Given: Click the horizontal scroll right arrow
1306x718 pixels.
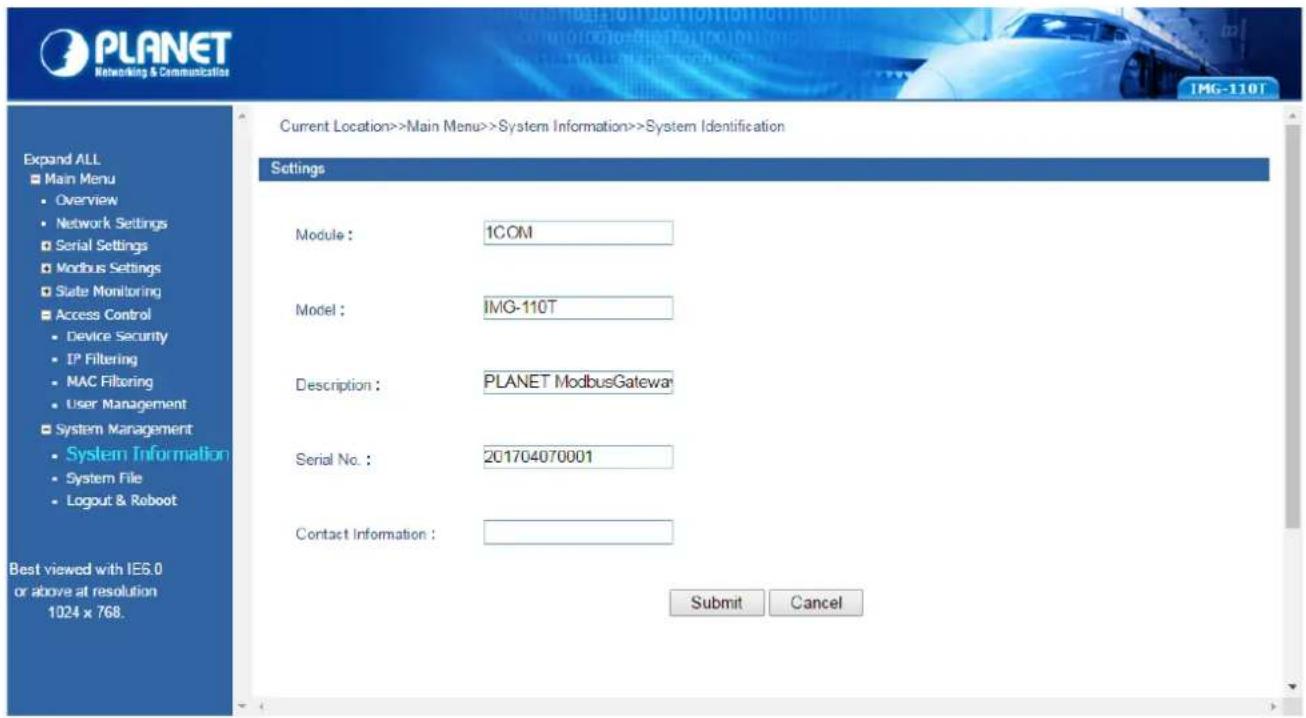Looking at the screenshot, I should point(1274,707).
